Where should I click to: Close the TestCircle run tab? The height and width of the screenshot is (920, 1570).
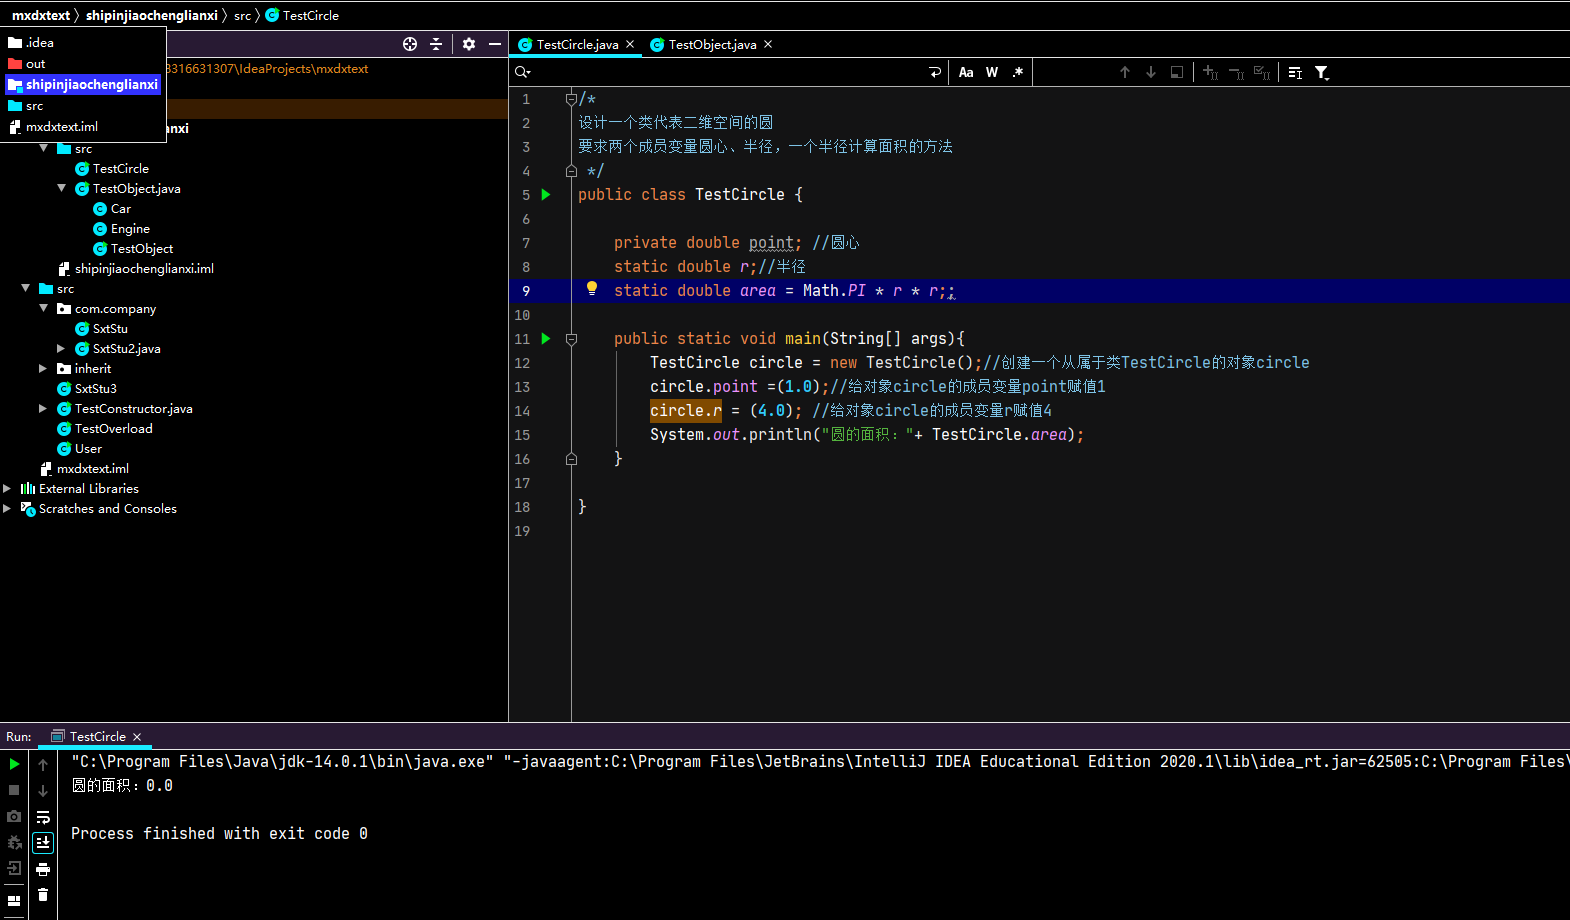(x=137, y=737)
